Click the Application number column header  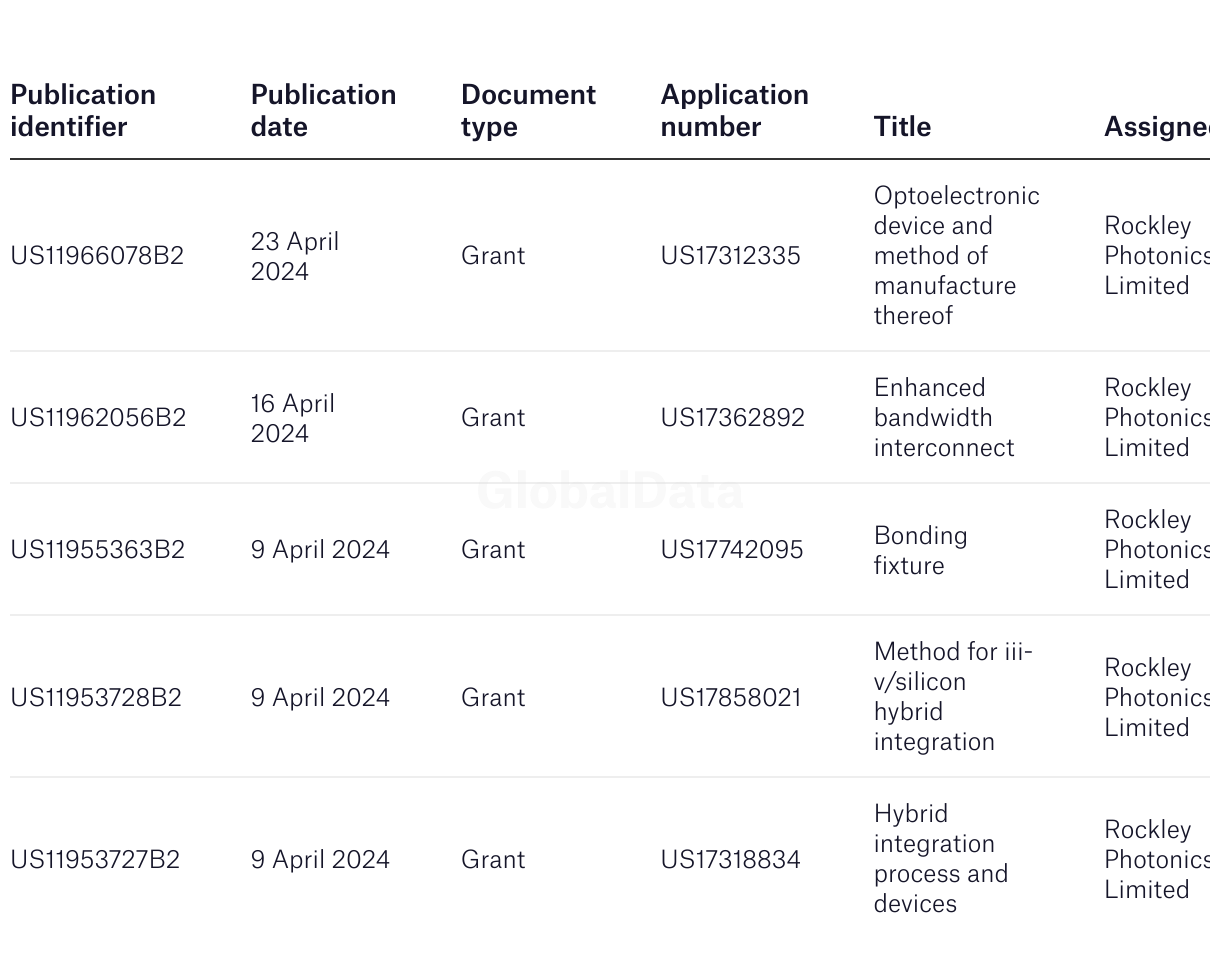coord(734,111)
